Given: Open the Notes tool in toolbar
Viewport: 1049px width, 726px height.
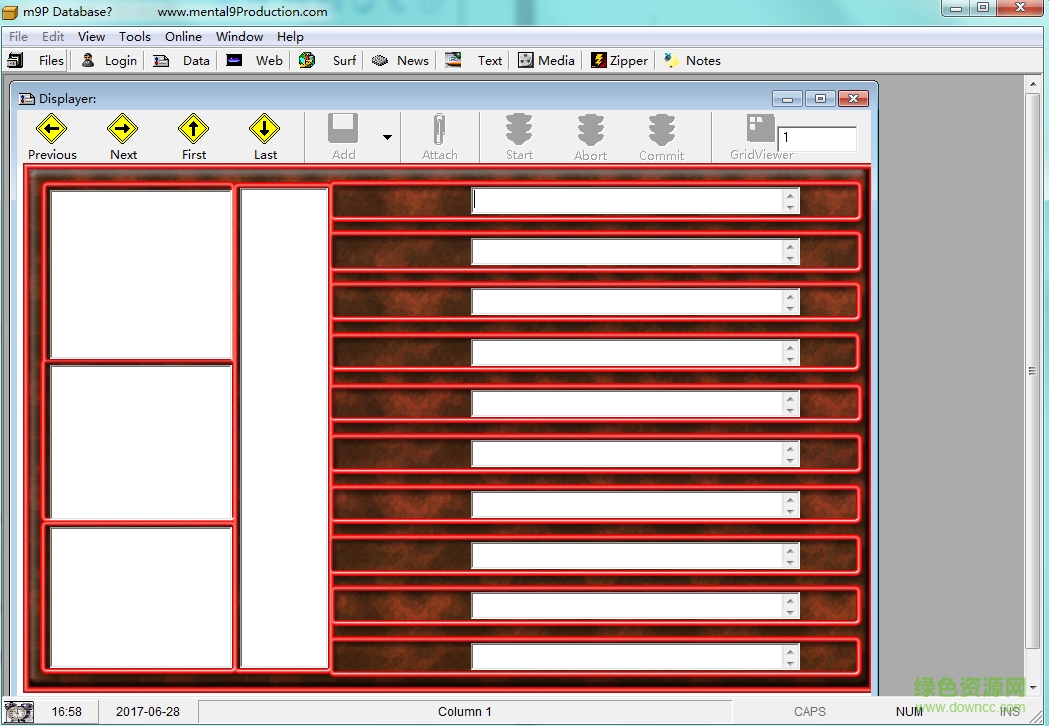Looking at the screenshot, I should [691, 60].
